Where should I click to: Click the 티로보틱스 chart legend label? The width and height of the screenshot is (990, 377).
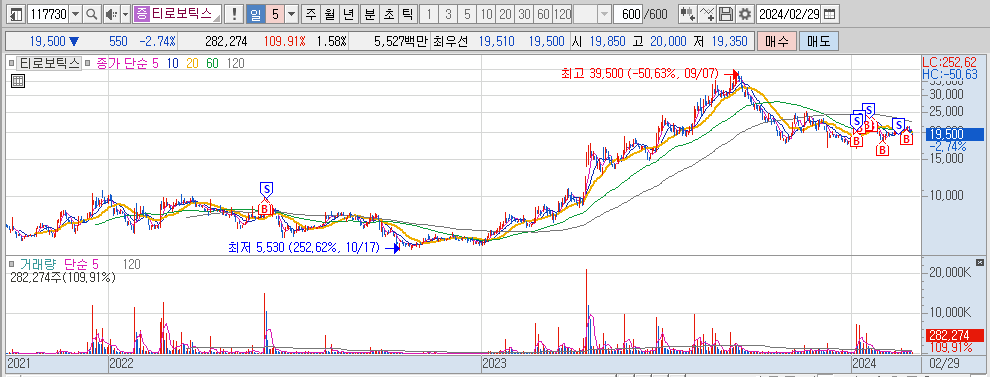tap(49, 63)
